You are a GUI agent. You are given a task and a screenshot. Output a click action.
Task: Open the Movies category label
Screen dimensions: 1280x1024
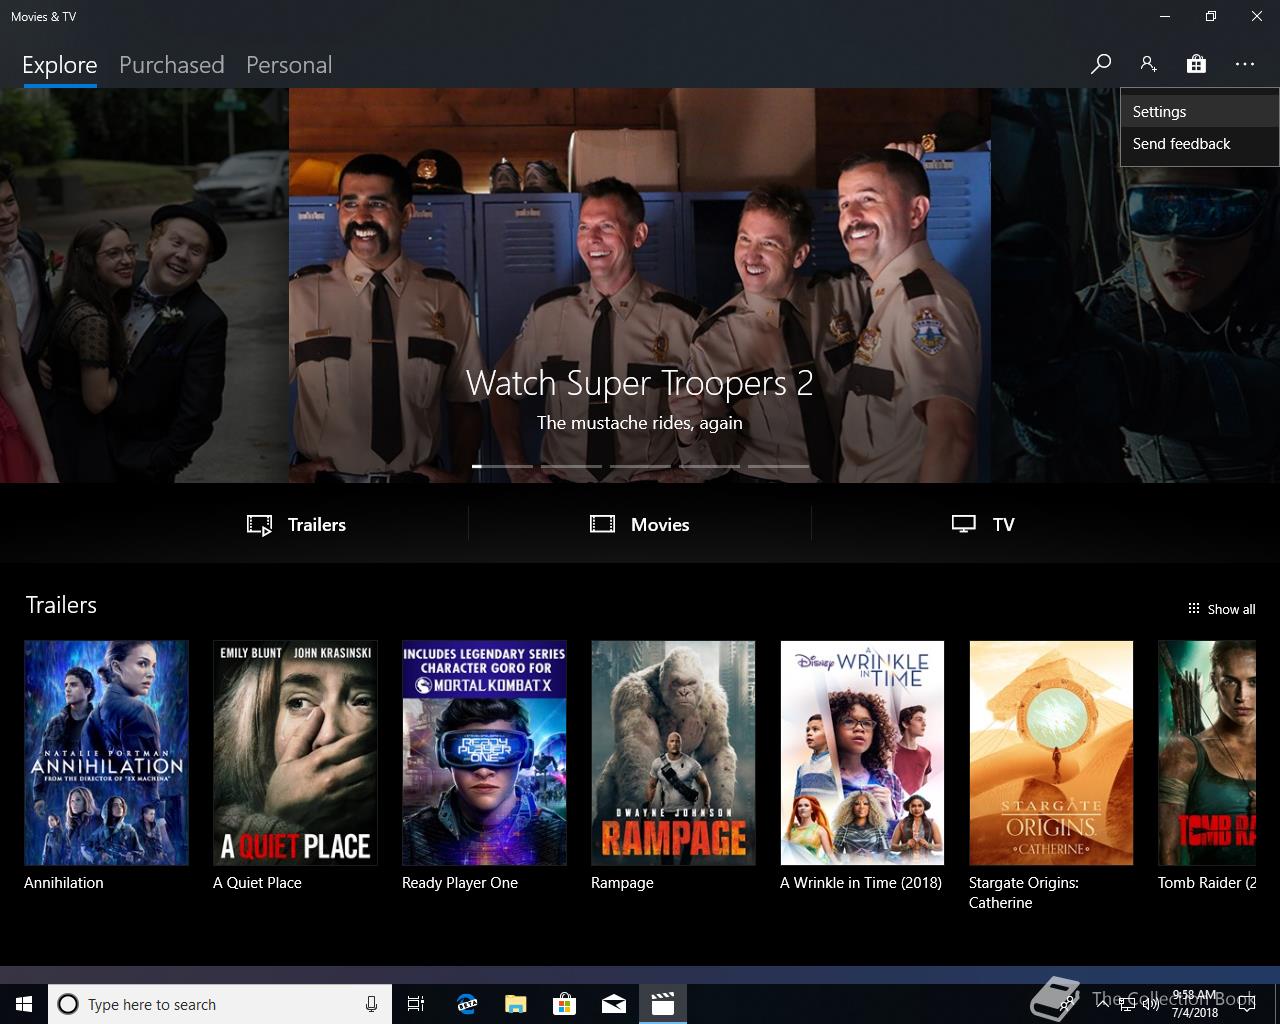[660, 525]
